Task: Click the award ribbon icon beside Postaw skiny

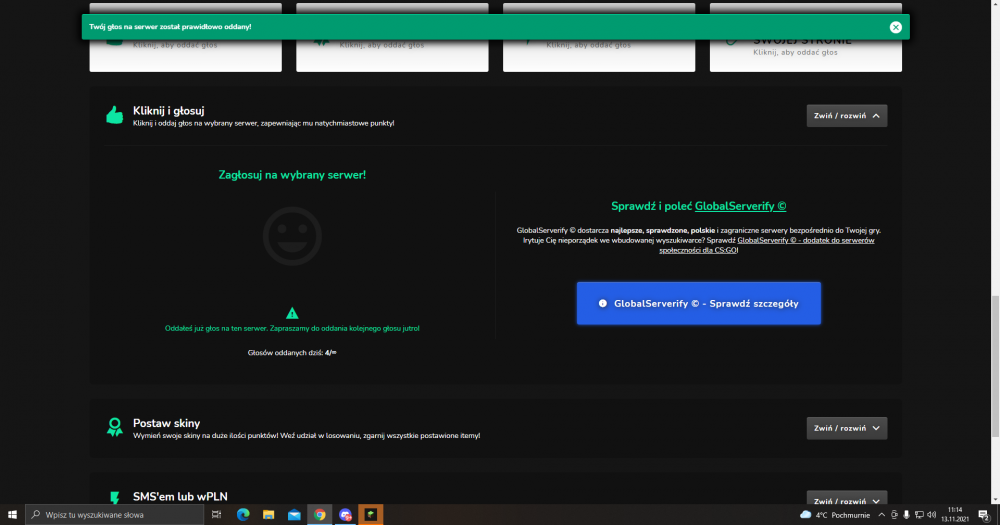Action: (x=115, y=427)
